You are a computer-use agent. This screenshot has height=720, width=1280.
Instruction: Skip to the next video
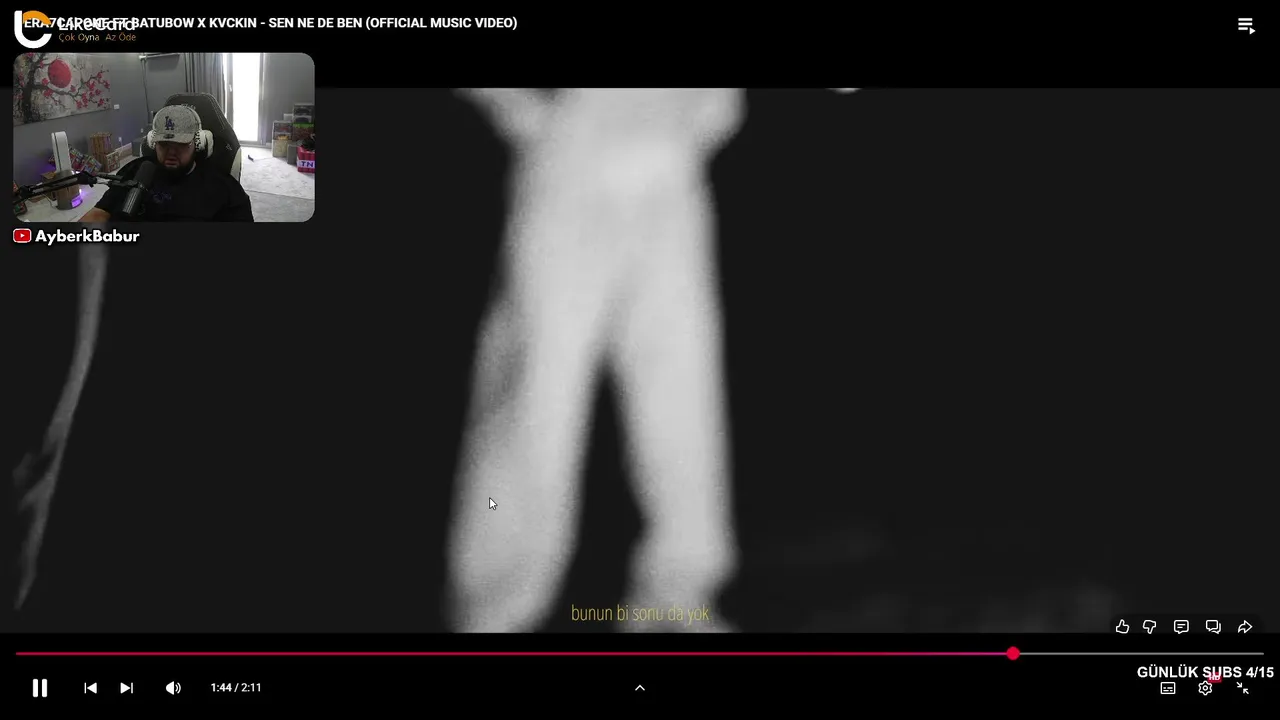tap(126, 688)
